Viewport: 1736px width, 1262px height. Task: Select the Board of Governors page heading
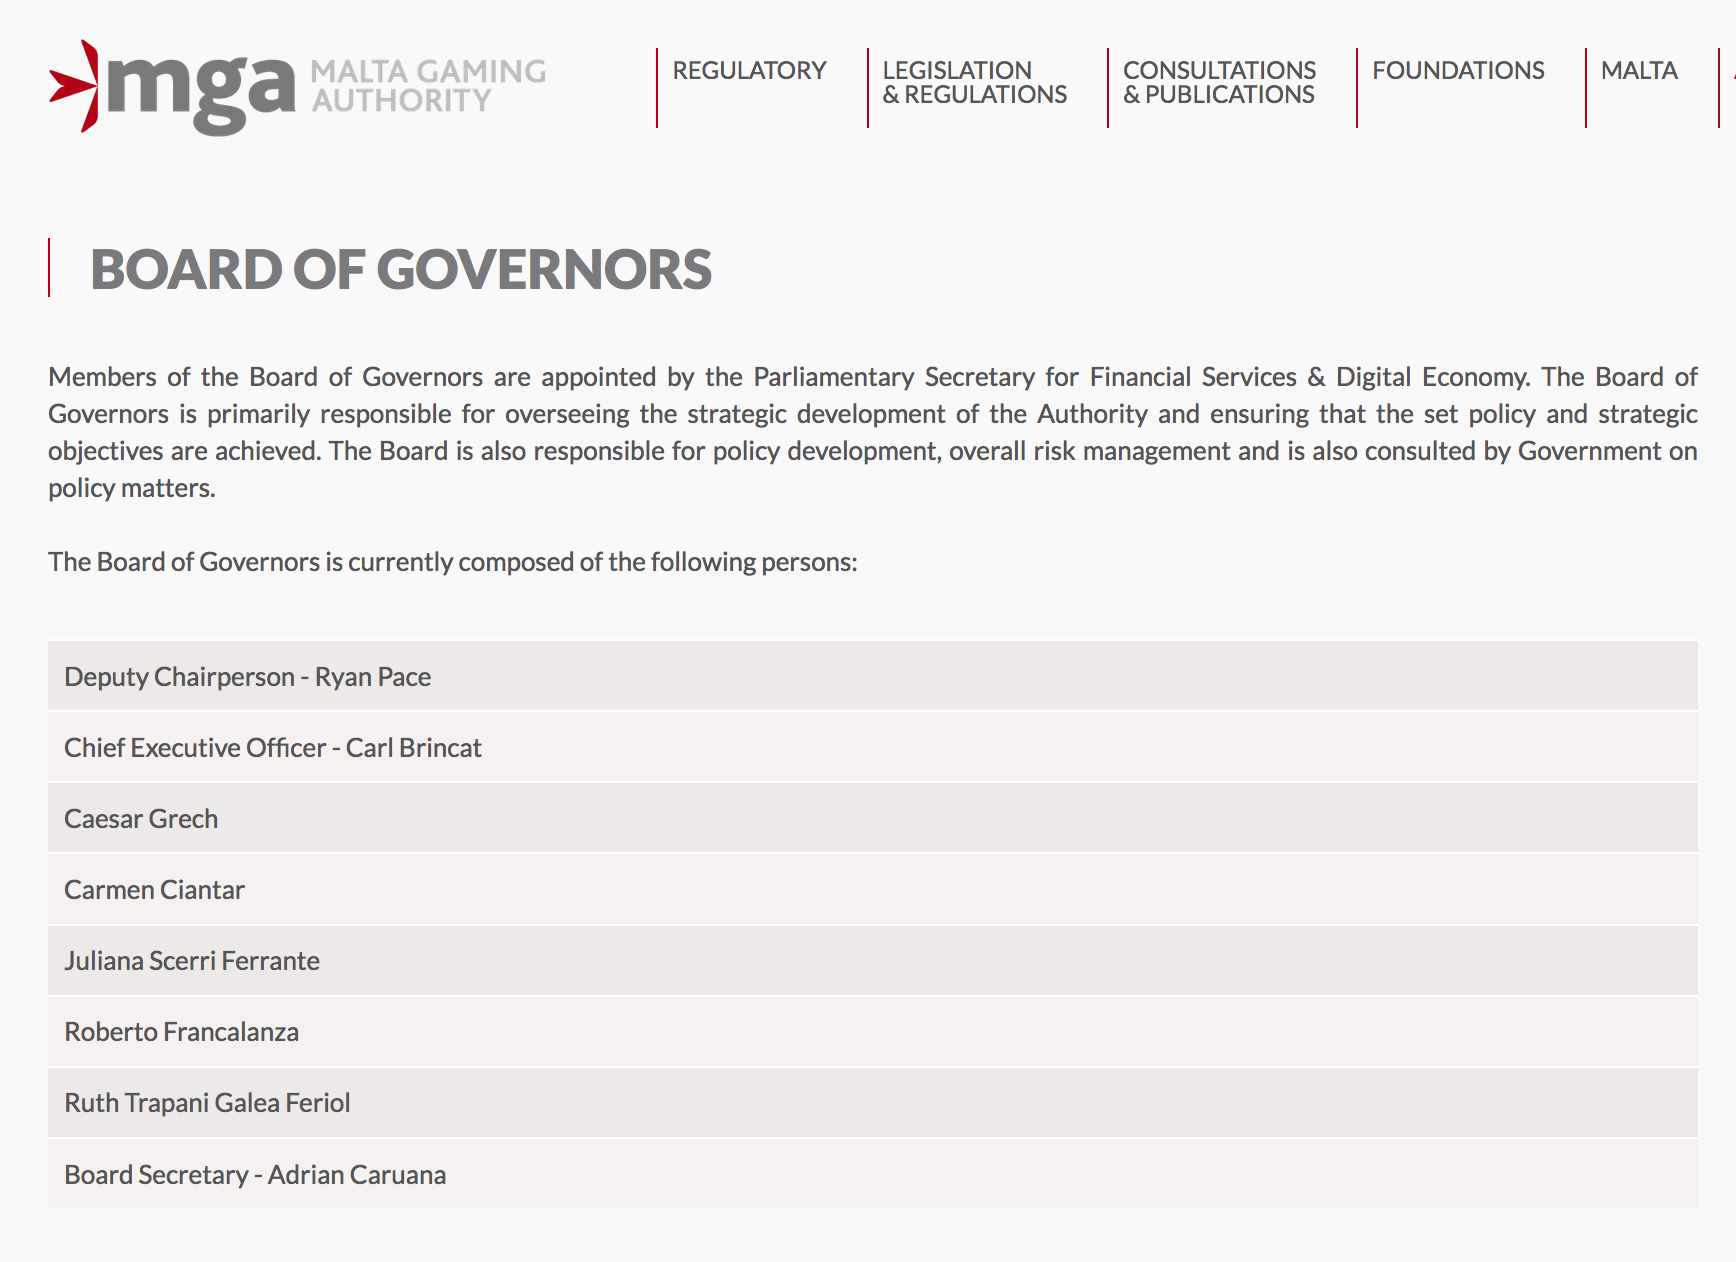[x=401, y=270]
